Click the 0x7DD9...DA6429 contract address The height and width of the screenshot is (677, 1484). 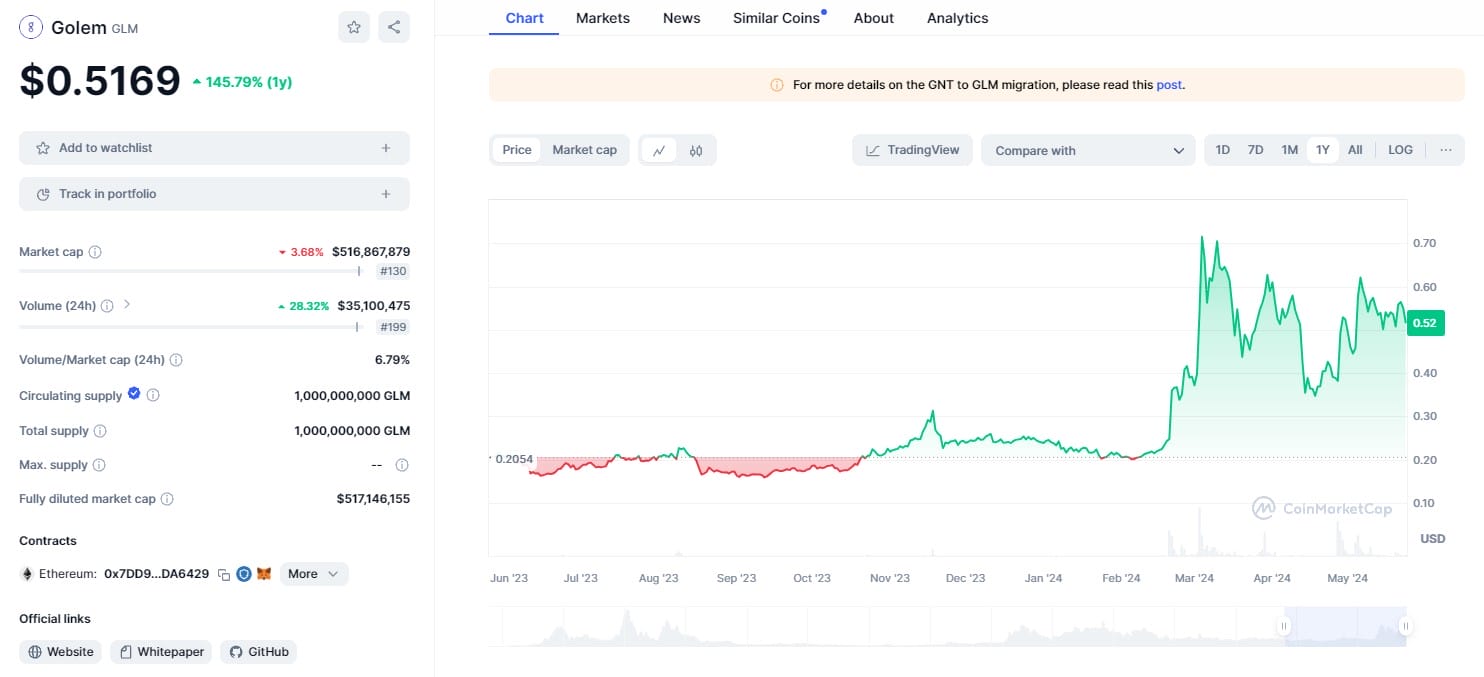coord(156,574)
